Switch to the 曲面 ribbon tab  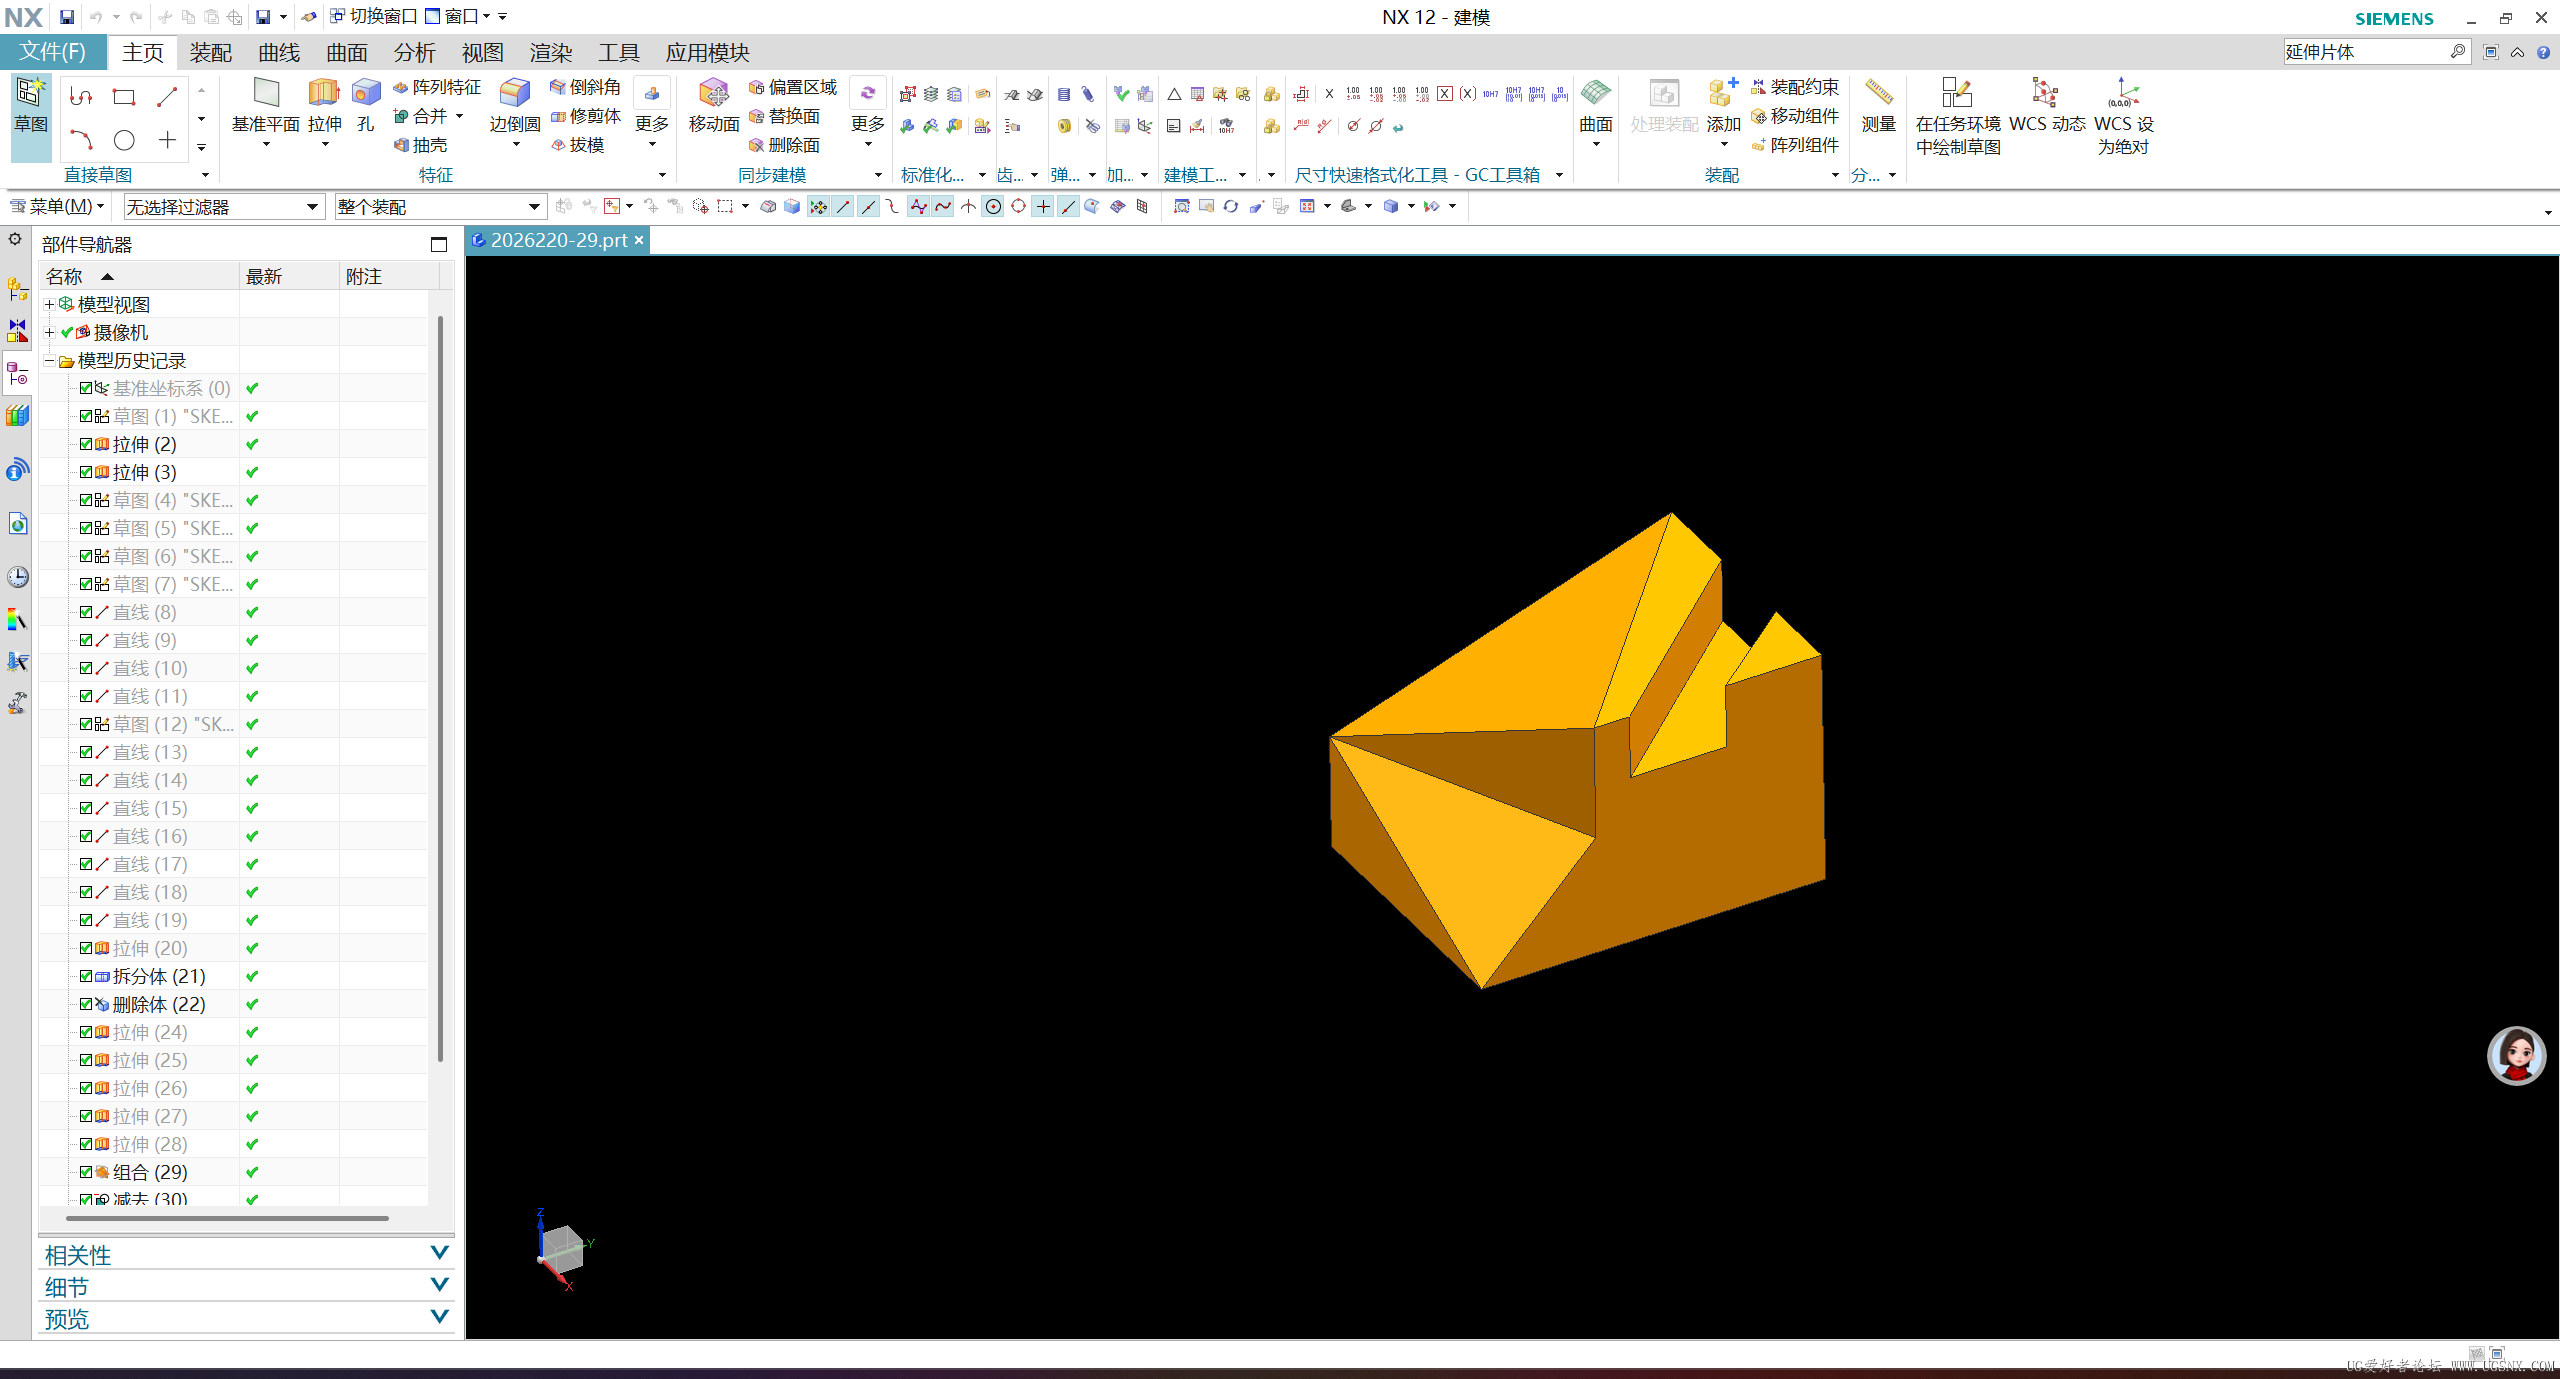(x=346, y=52)
